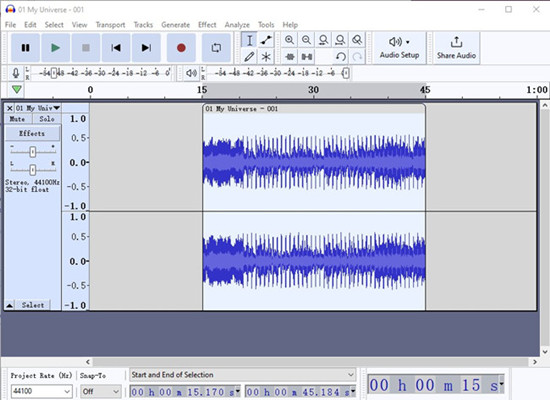This screenshot has height=400, width=550.
Task: Click the 30 second mark on timeline ruler
Action: pos(314,90)
